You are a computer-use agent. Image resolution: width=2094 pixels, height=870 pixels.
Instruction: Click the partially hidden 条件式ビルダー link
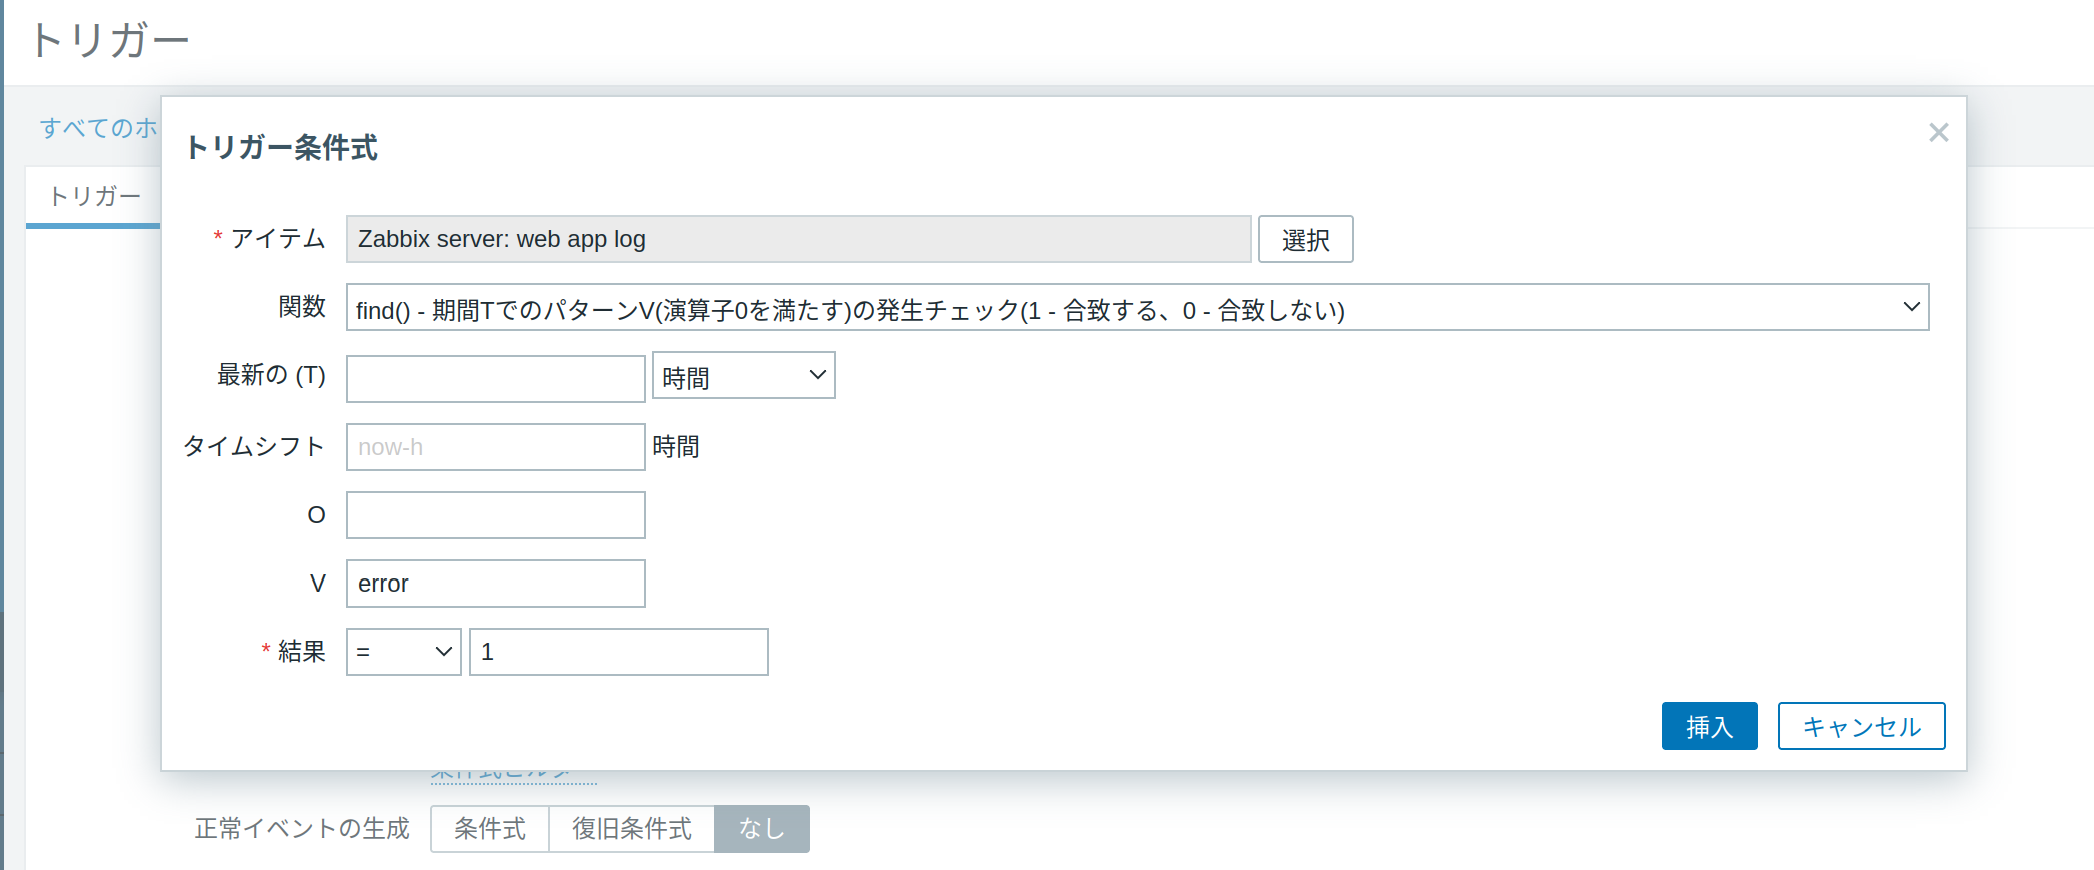pos(514,776)
